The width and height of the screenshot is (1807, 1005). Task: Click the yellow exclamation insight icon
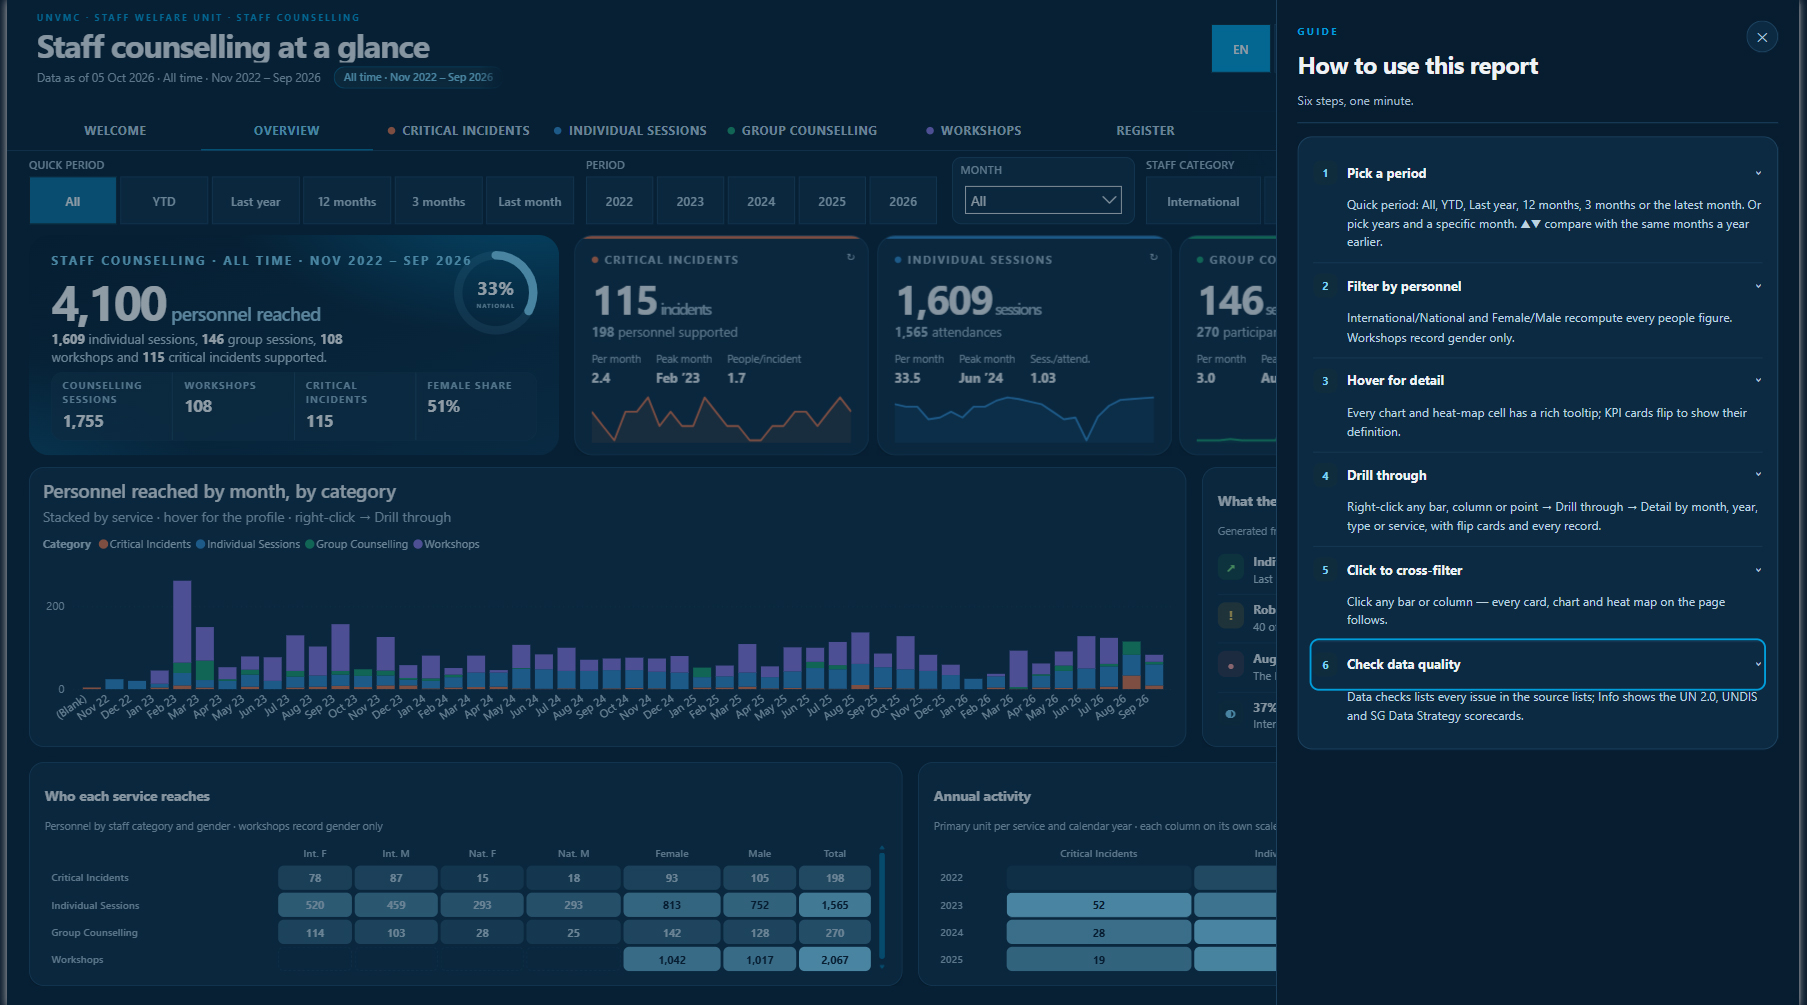(x=1231, y=616)
